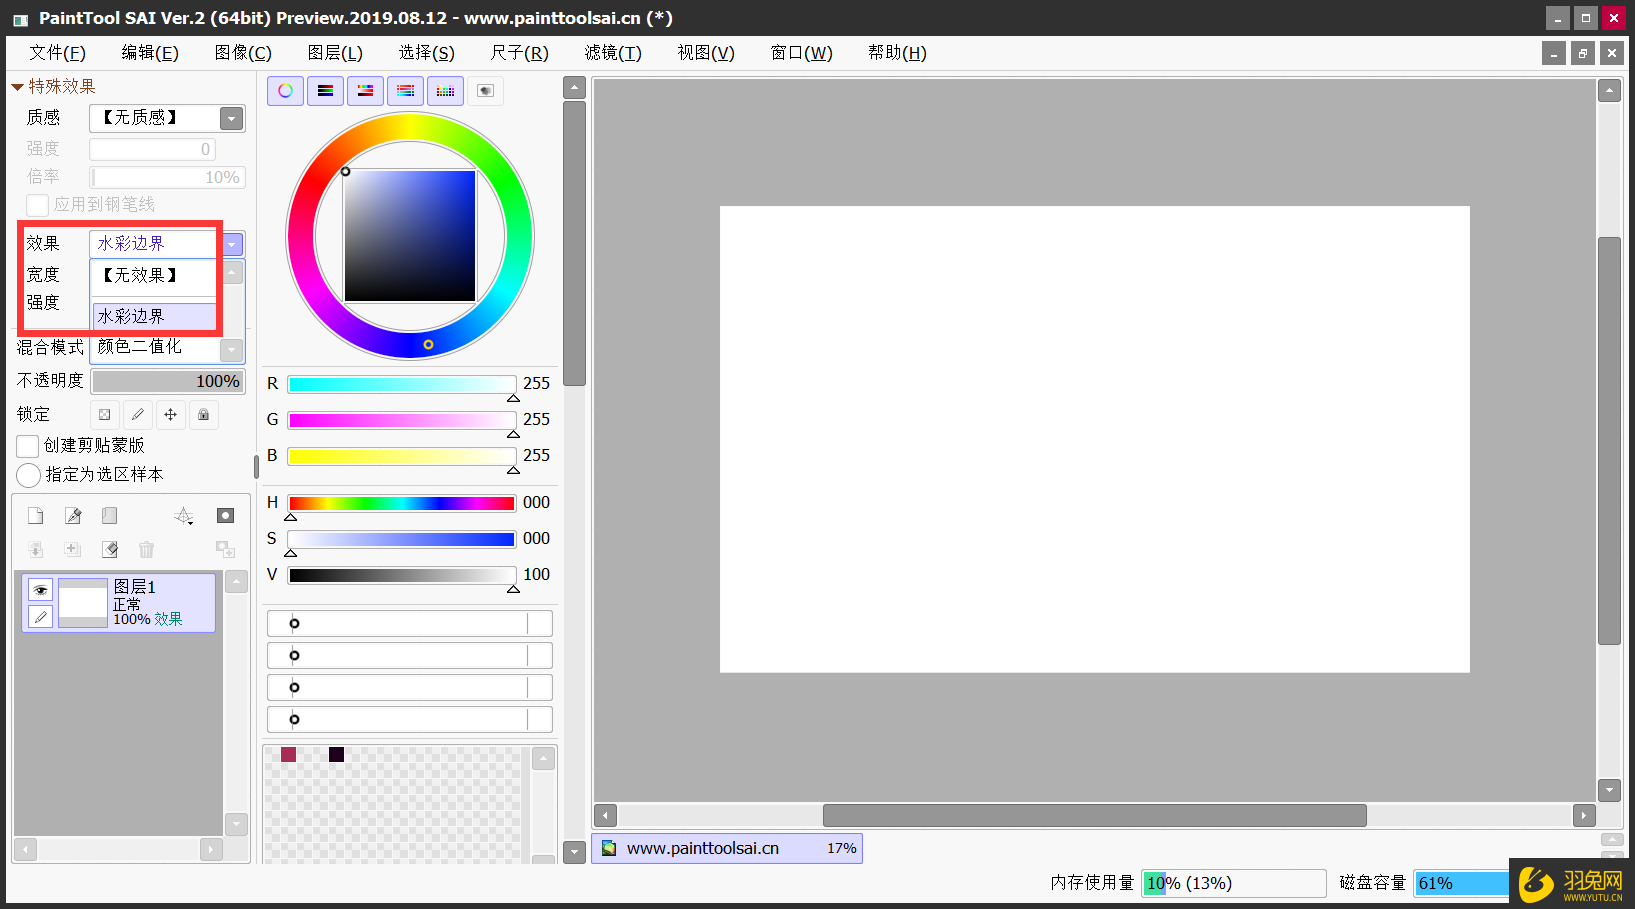This screenshot has width=1635, height=909.
Task: Toggle the swatches grid panel button
Action: [x=445, y=91]
